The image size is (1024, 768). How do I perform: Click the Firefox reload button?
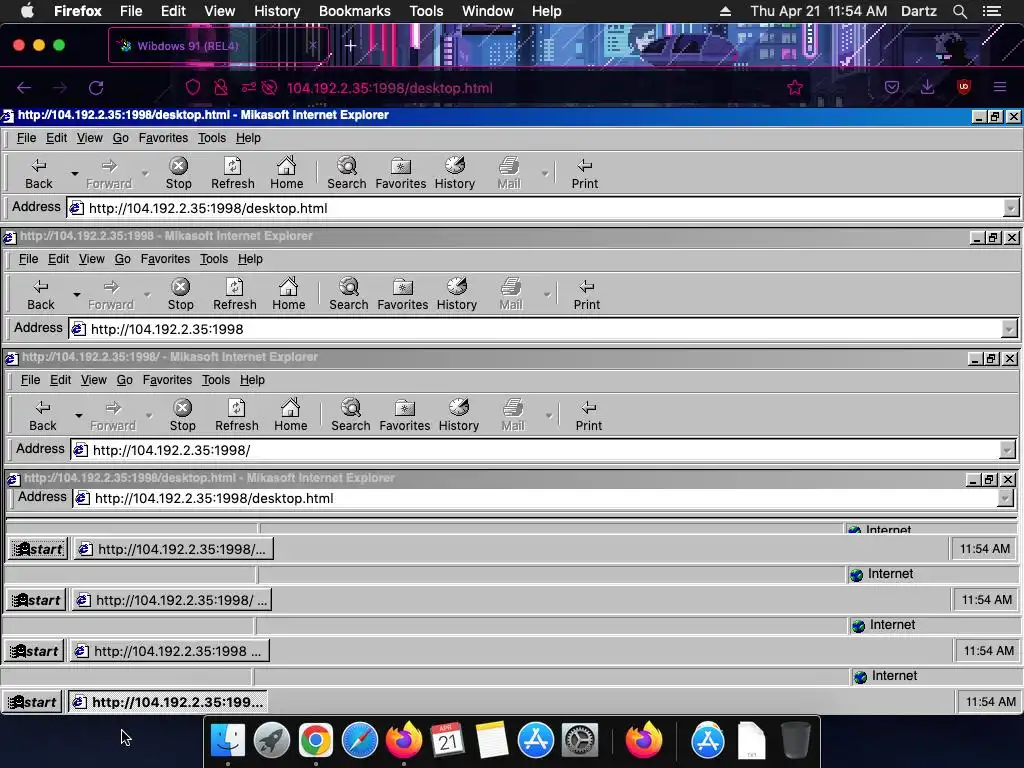tap(96, 88)
